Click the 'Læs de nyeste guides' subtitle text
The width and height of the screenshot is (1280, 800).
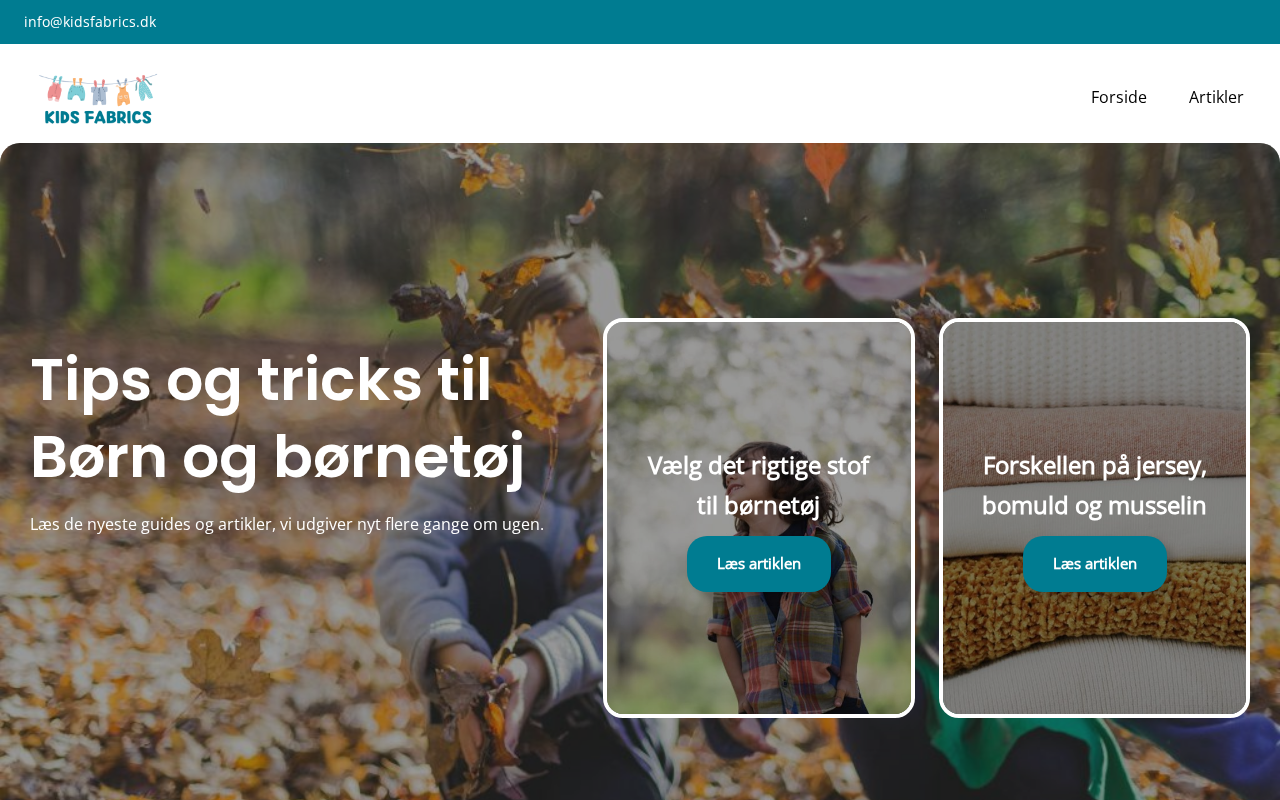point(287,524)
